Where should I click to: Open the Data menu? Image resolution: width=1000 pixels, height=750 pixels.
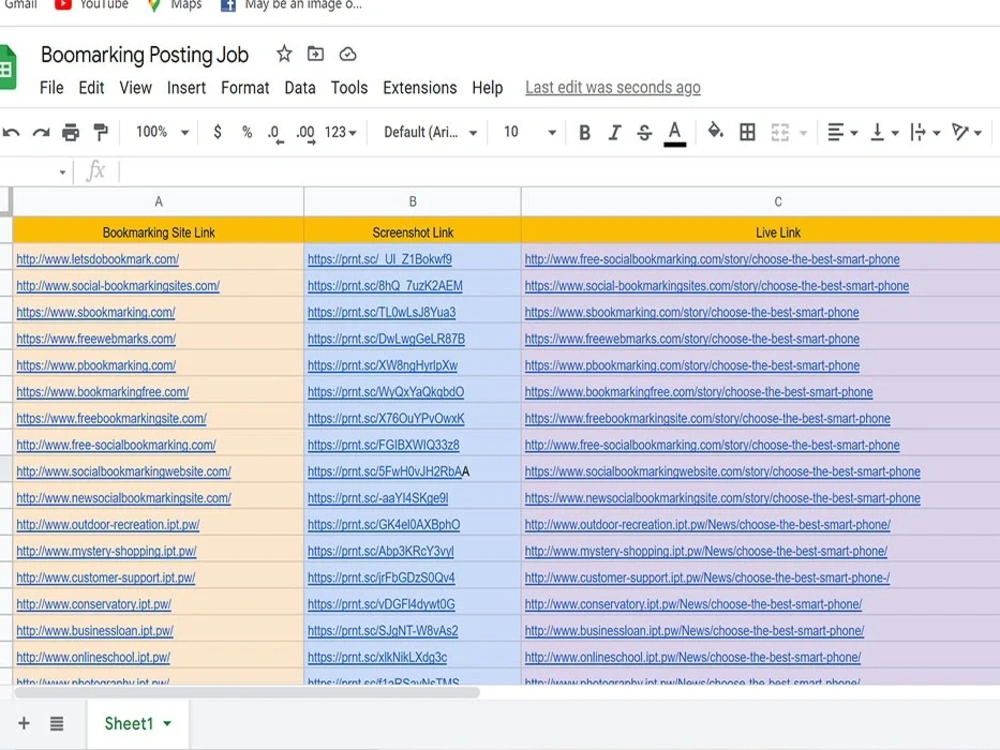coord(300,87)
